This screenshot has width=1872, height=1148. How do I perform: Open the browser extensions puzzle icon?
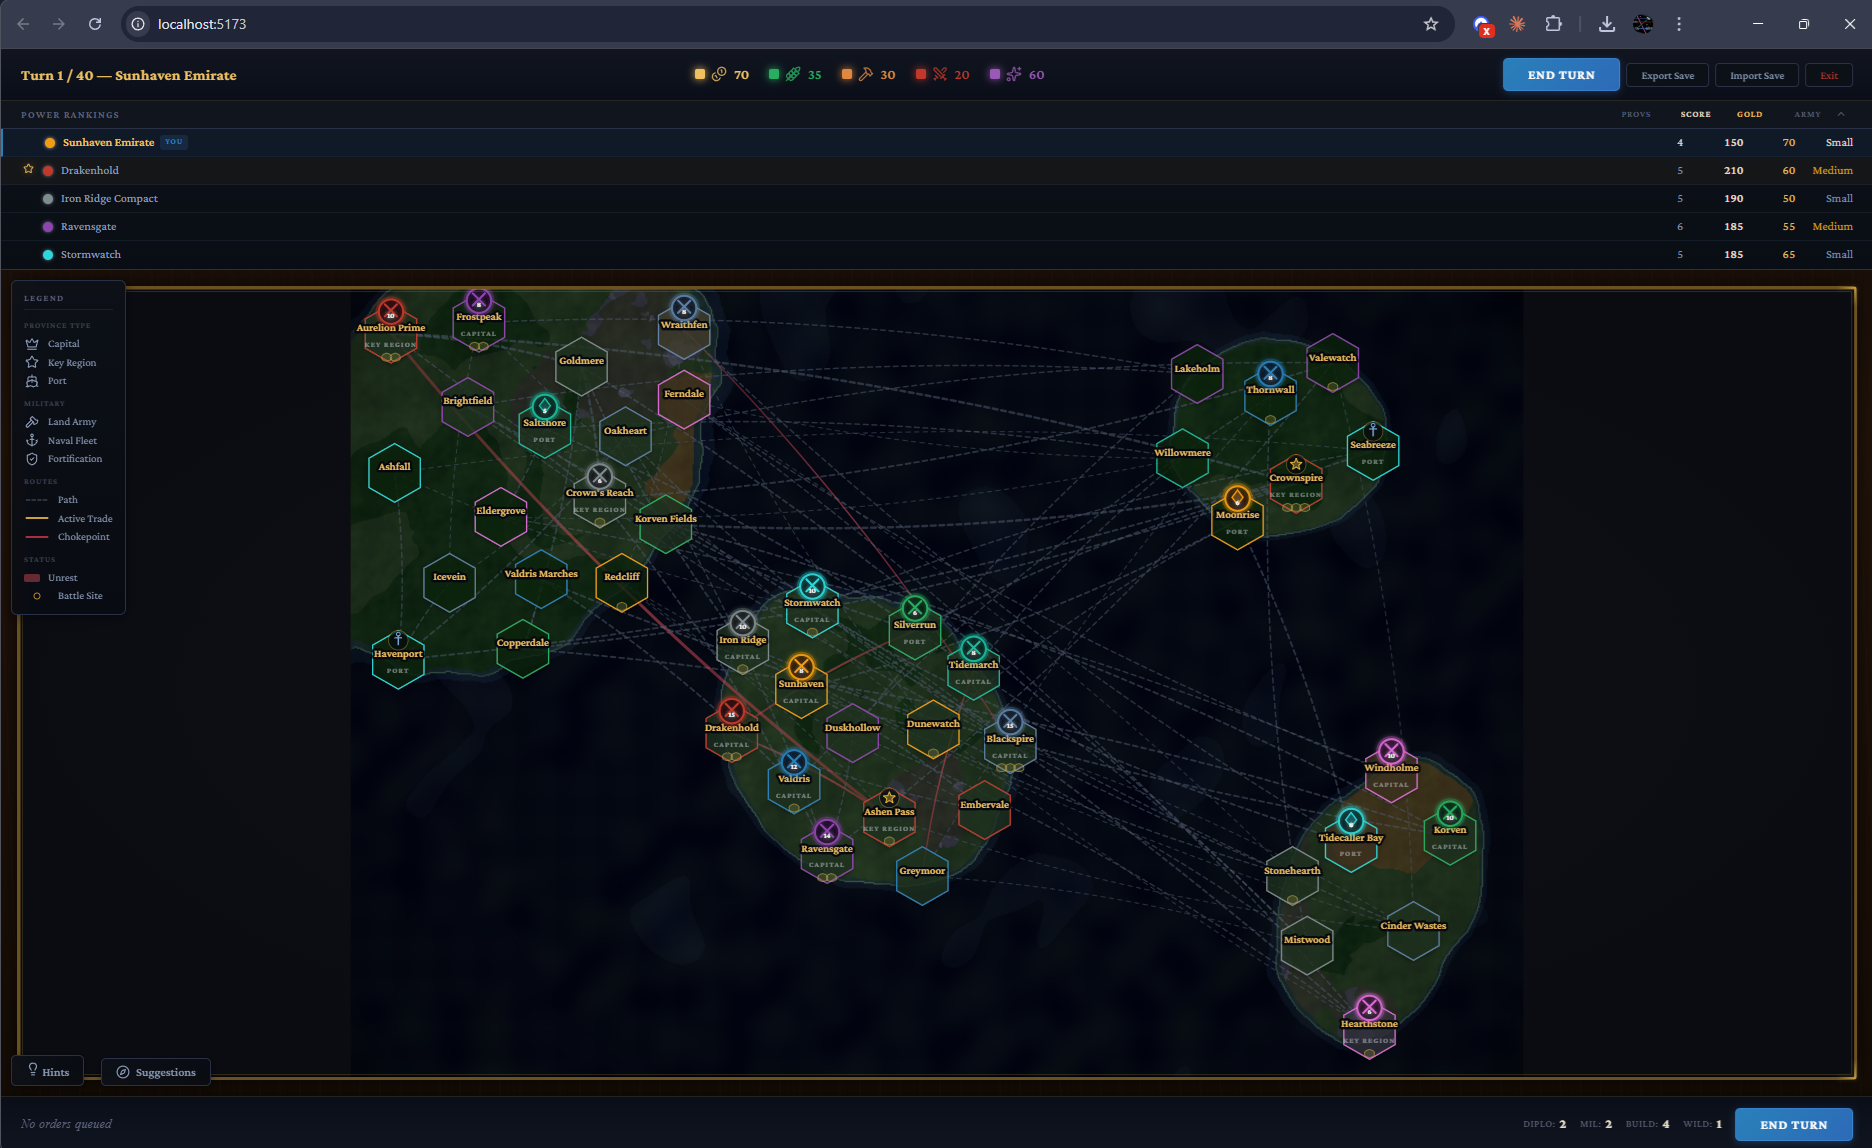tap(1553, 24)
